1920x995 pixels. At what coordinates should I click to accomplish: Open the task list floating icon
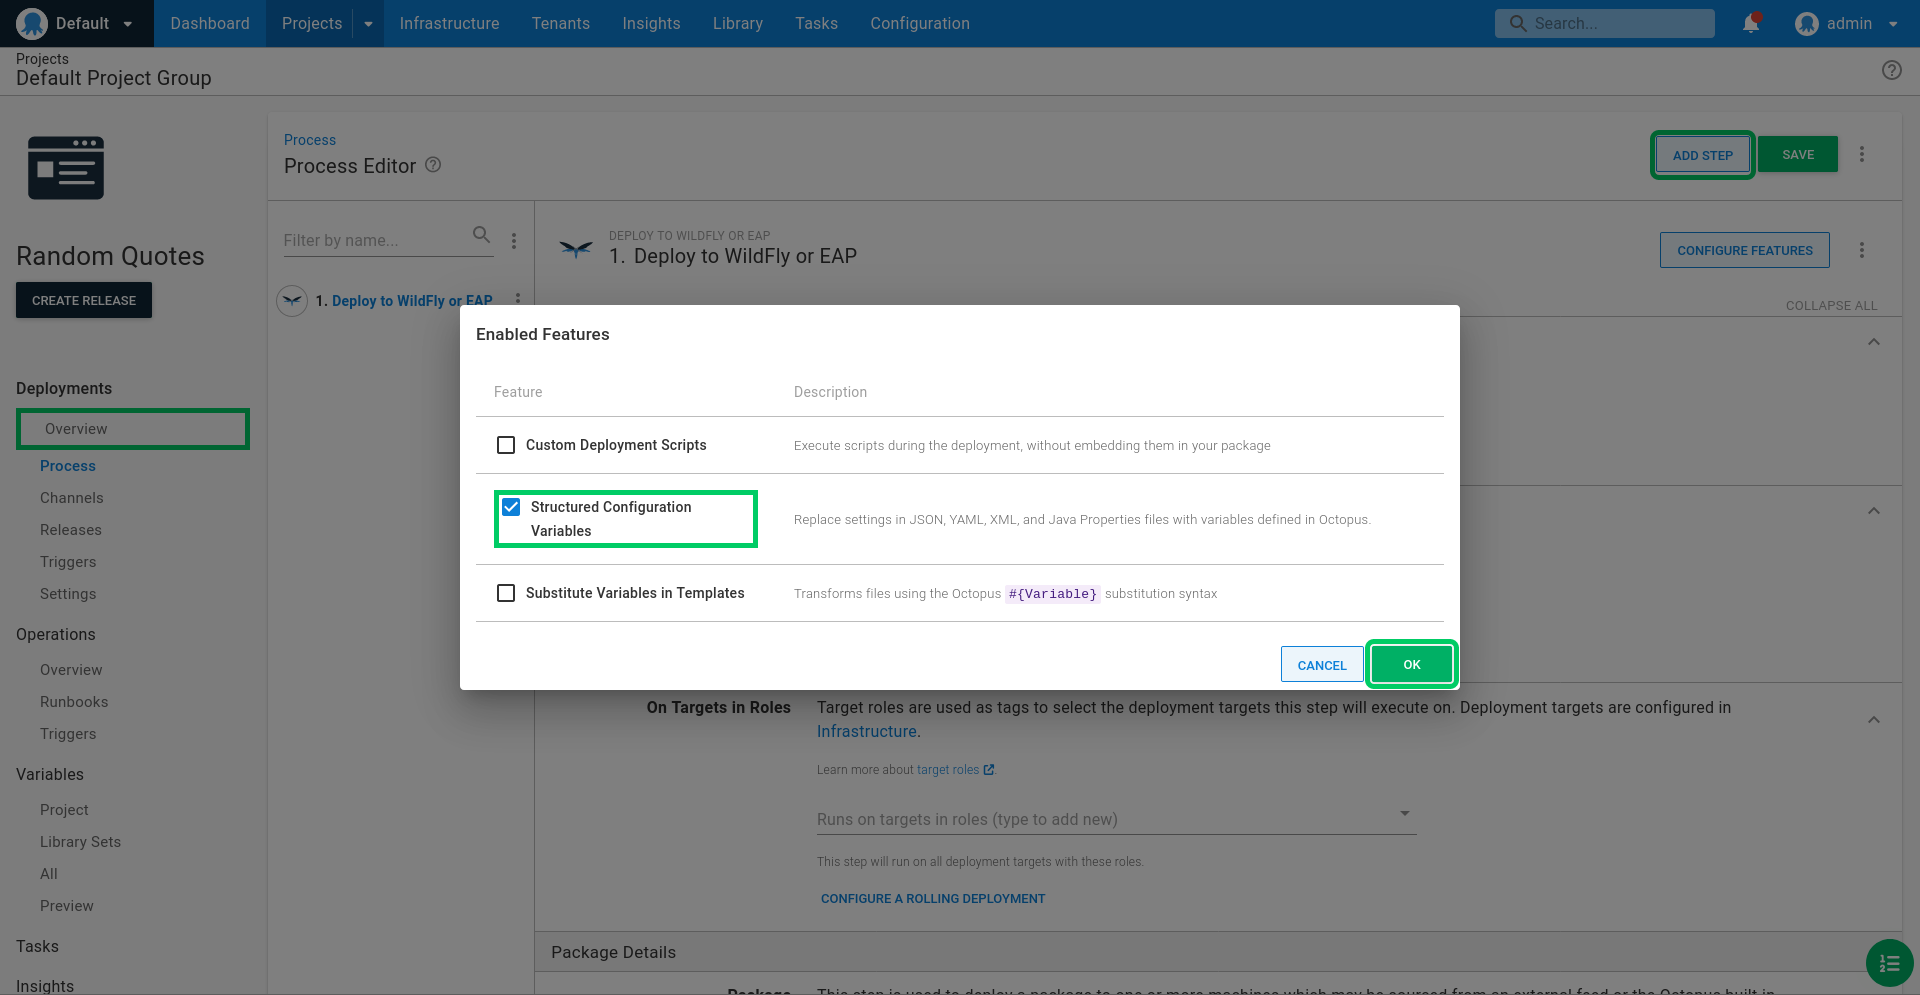pyautogui.click(x=1889, y=963)
